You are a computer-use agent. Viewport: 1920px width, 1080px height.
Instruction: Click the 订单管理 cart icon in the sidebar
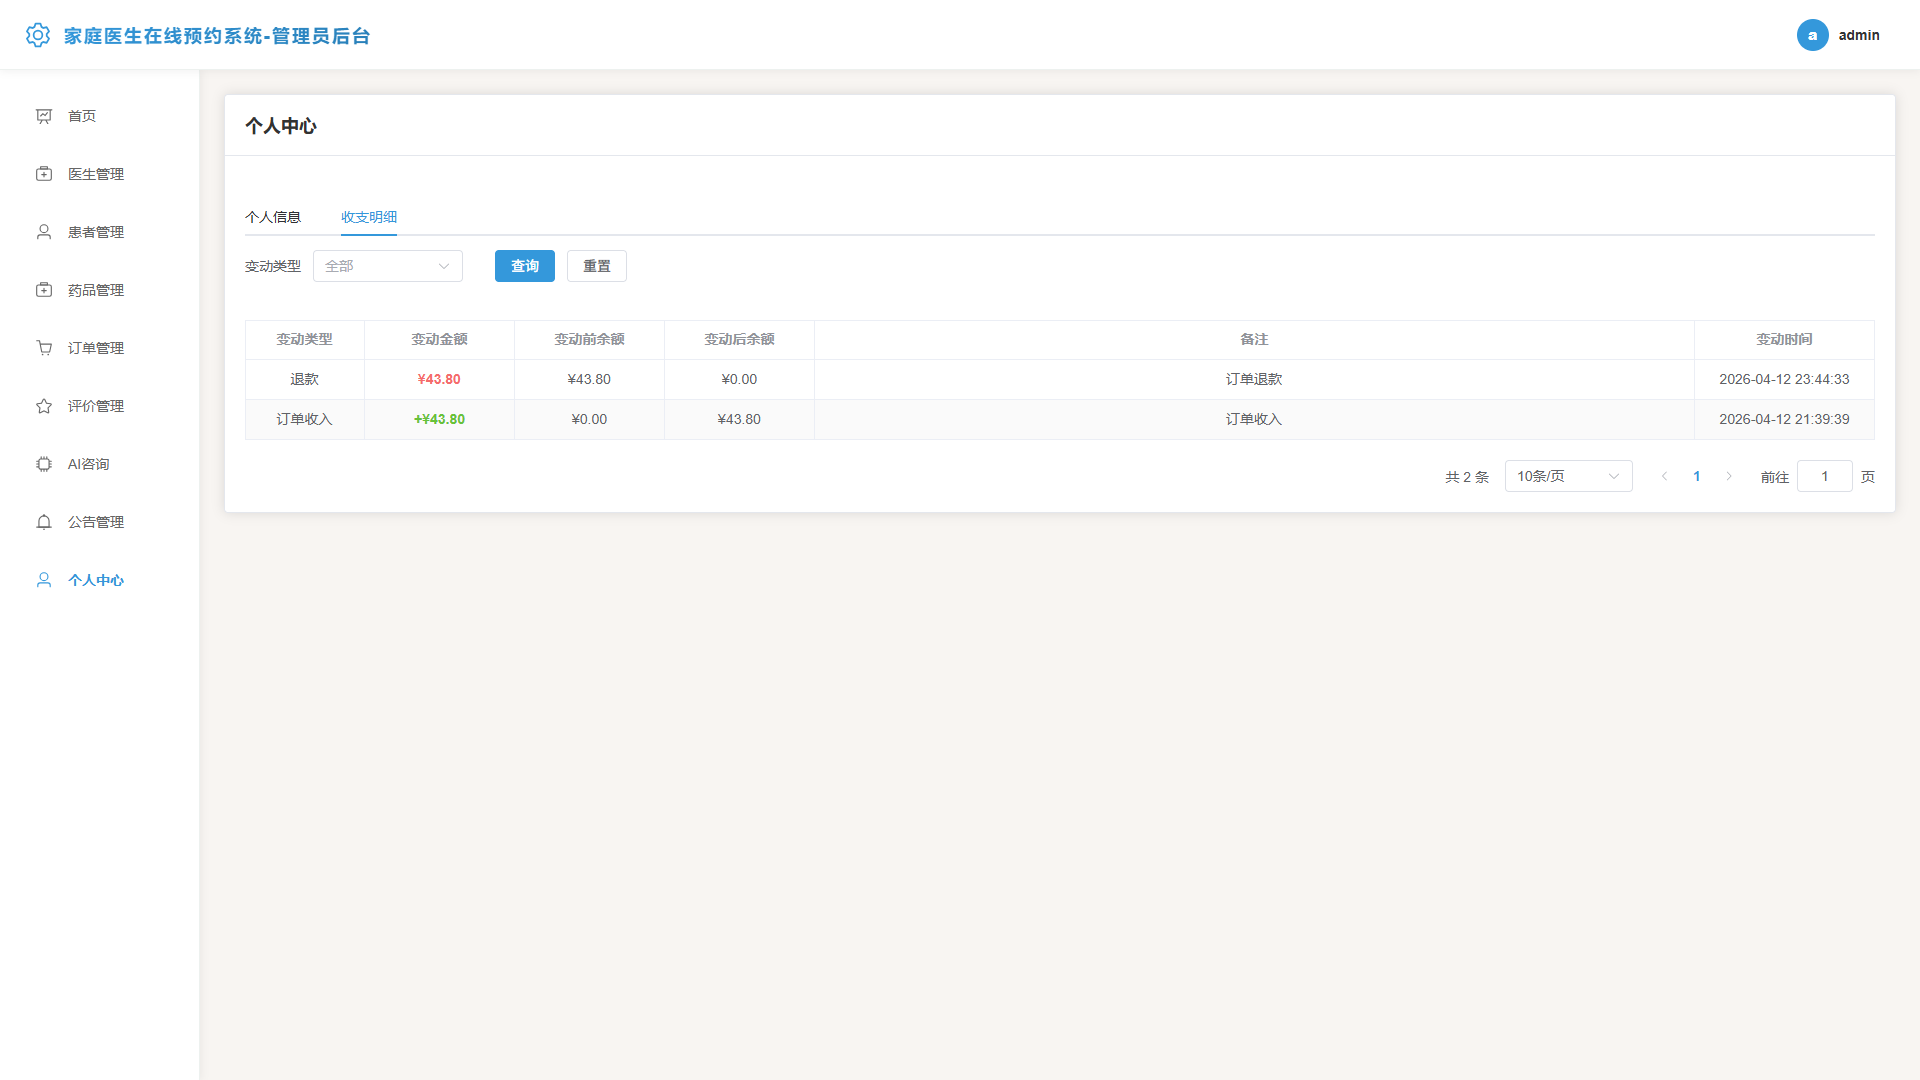(x=44, y=348)
